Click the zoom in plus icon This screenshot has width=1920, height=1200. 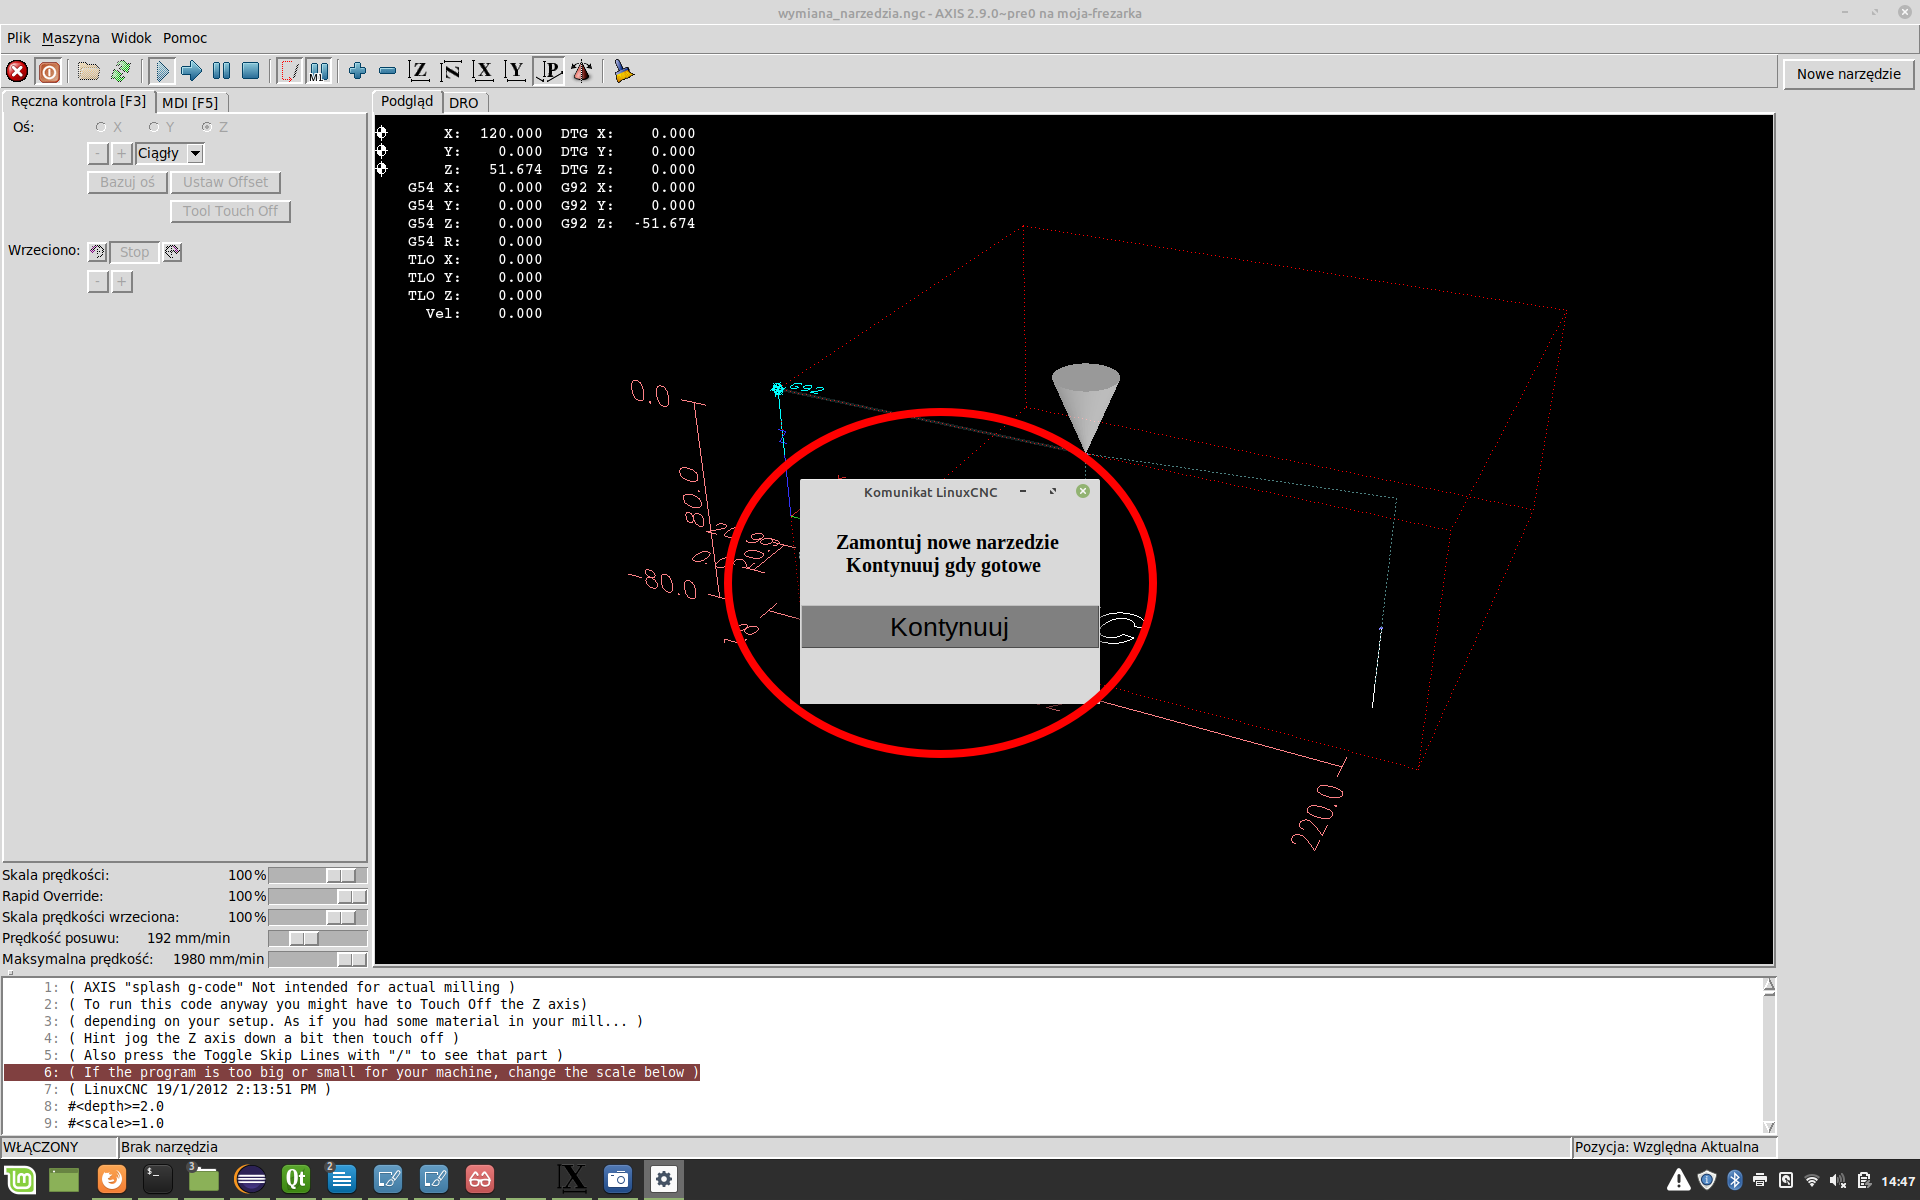(x=357, y=71)
